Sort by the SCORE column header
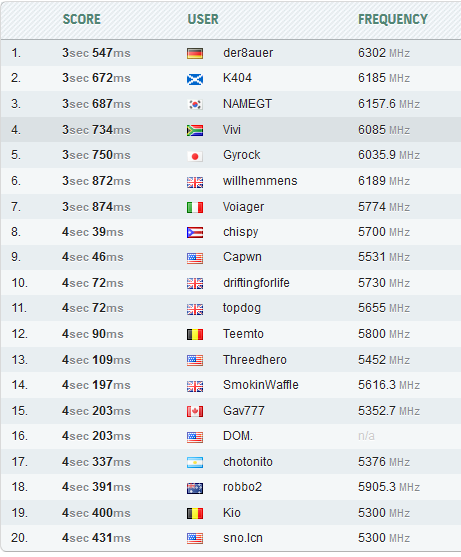This screenshot has height=557, width=461. click(82, 19)
